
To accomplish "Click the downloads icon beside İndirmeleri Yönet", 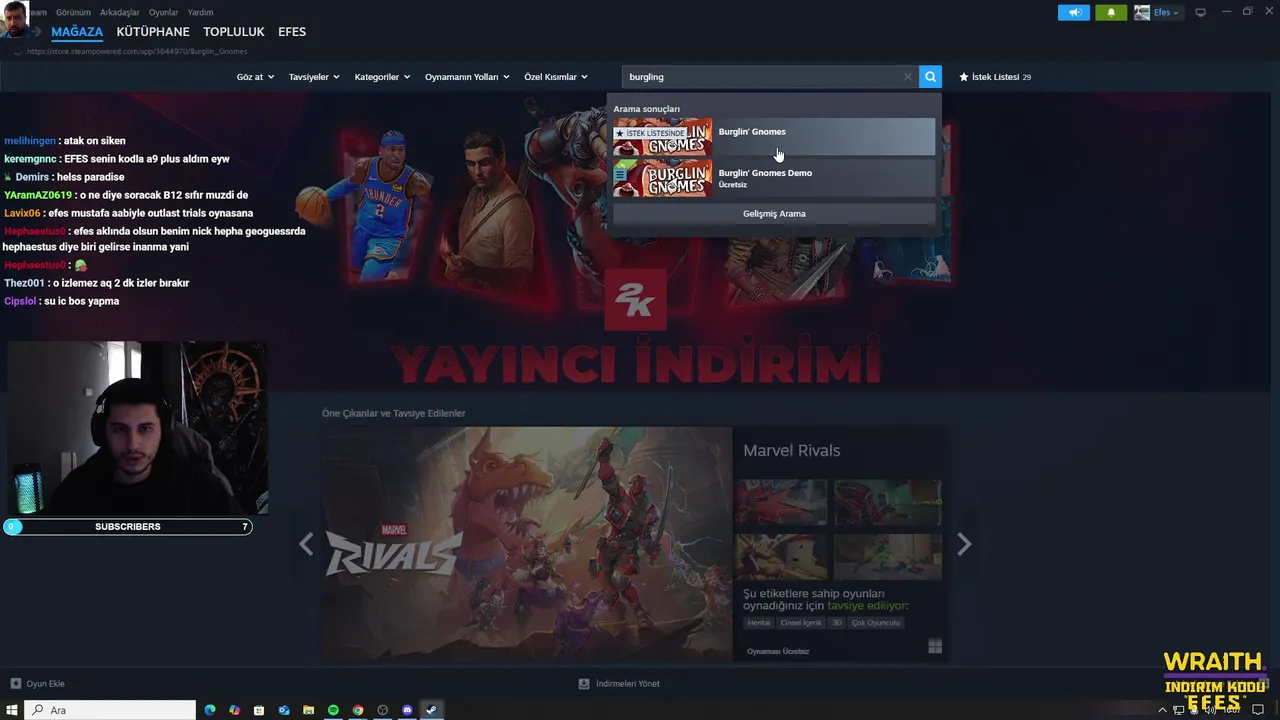I will click(584, 684).
